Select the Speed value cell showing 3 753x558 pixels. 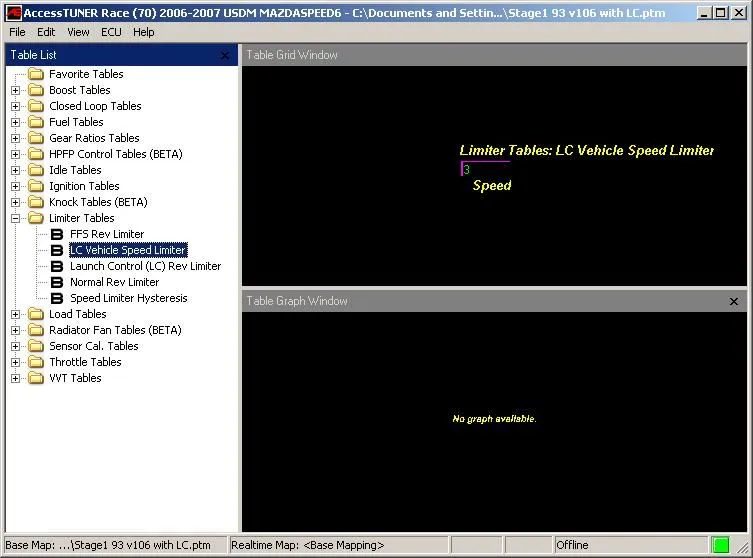point(485,169)
